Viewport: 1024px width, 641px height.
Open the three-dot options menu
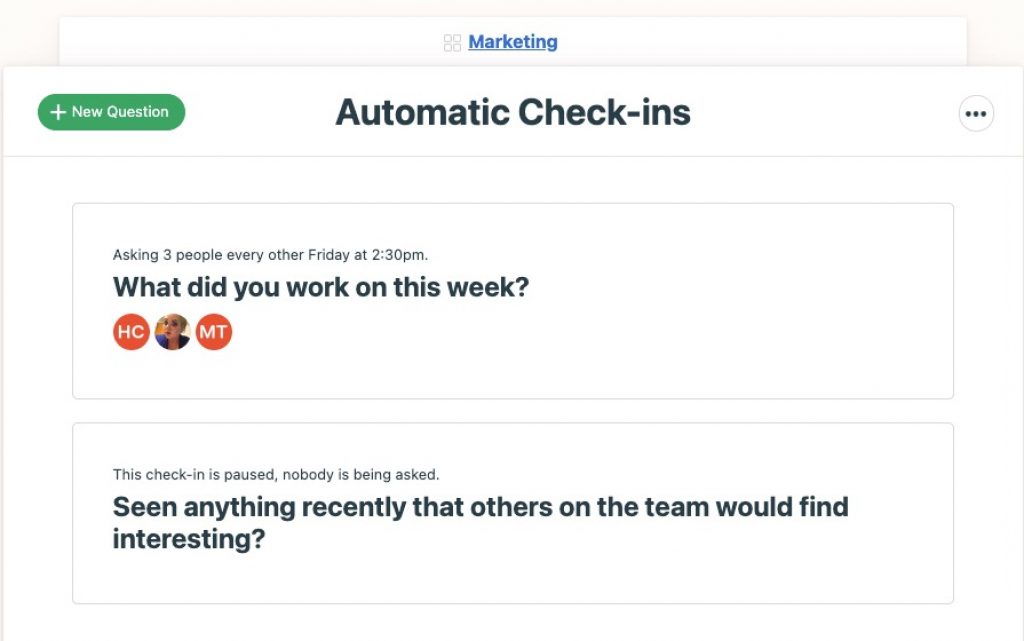pyautogui.click(x=976, y=114)
